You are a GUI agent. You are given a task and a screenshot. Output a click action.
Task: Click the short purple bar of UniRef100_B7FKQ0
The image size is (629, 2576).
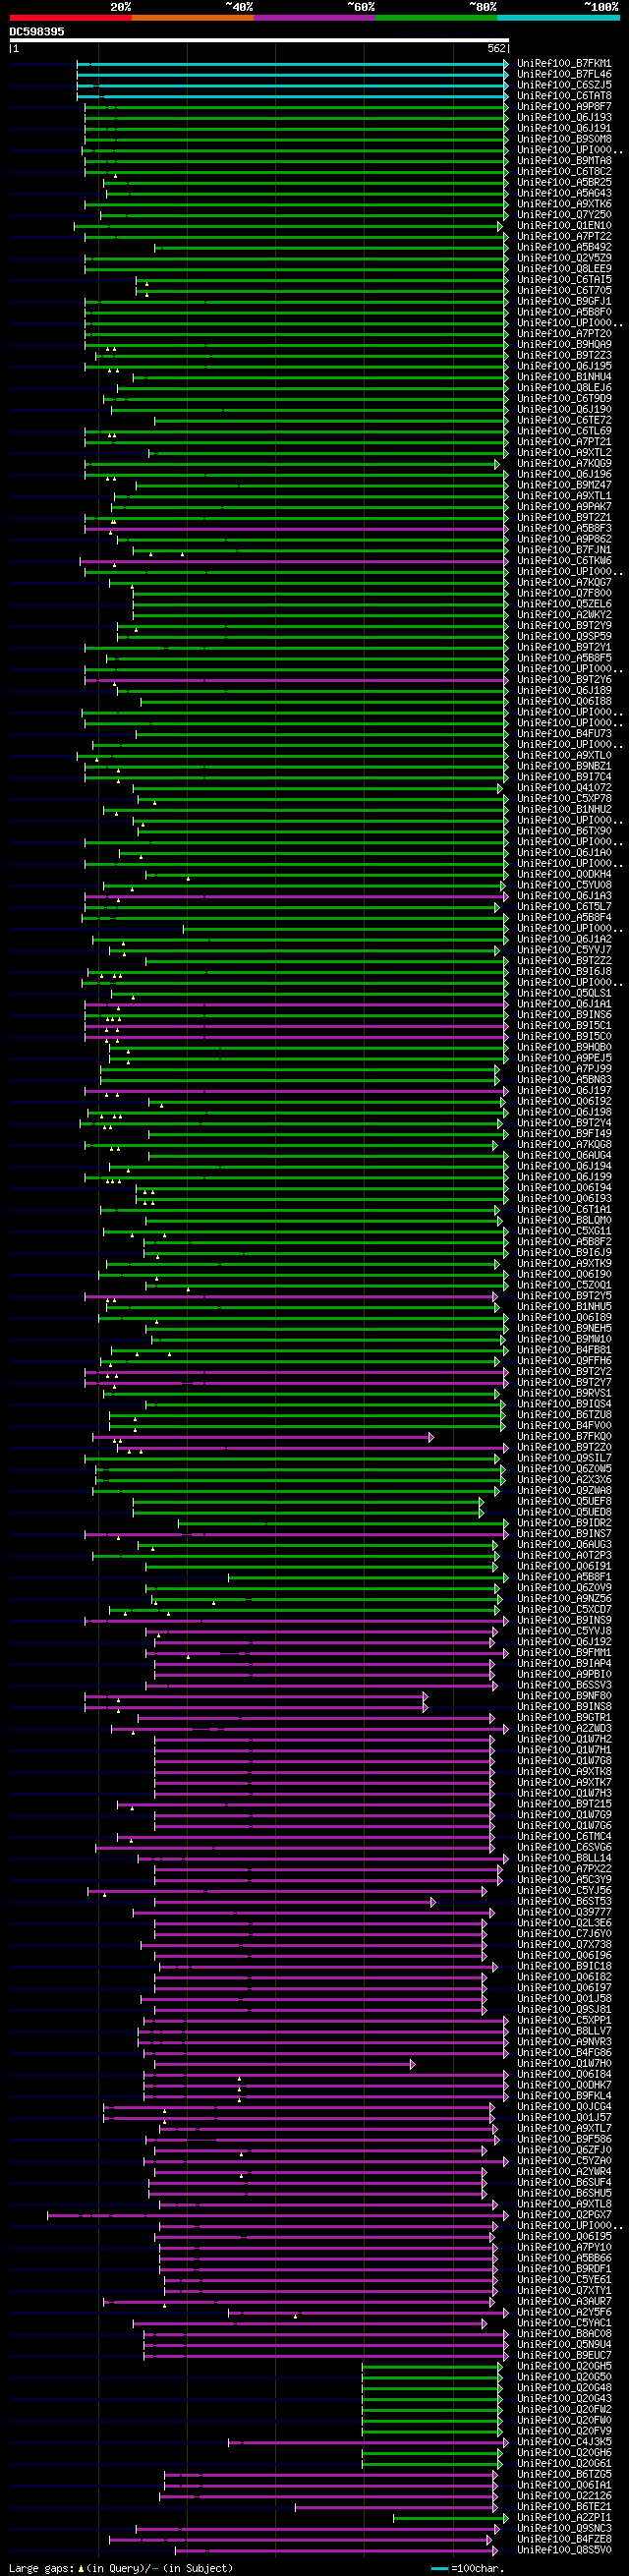coord(262,1438)
